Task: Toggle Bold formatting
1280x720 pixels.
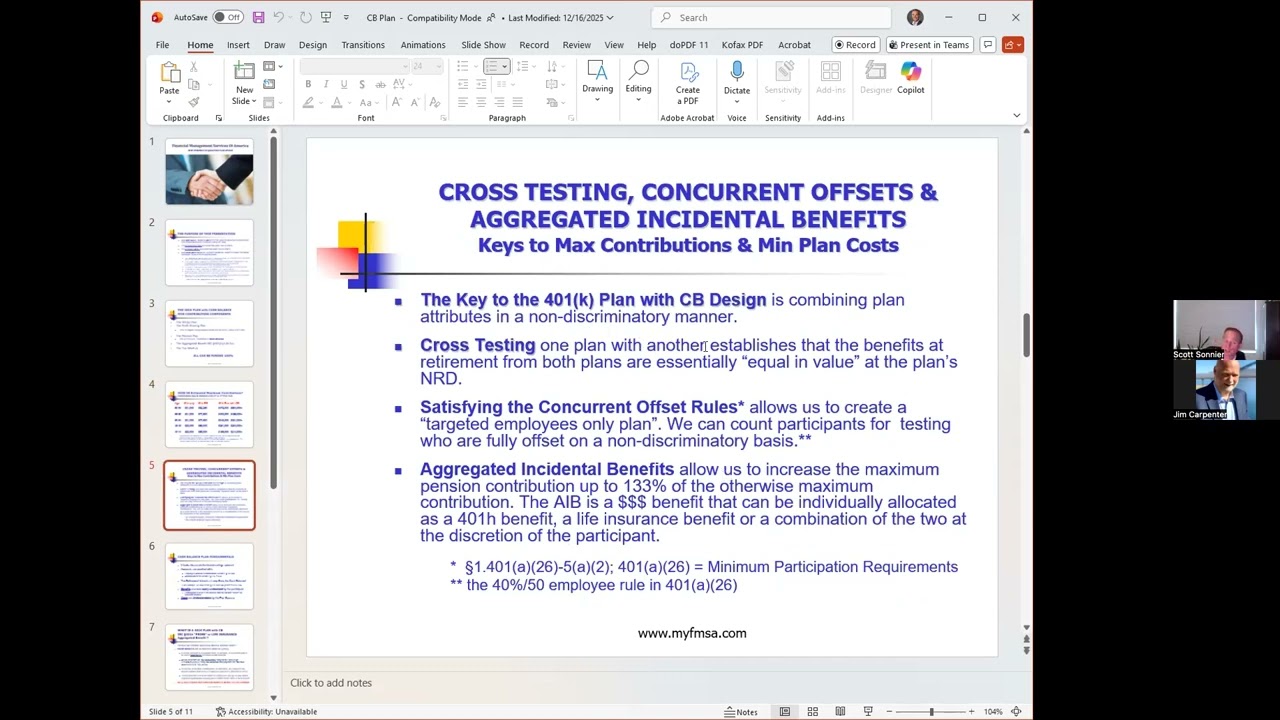Action: (308, 85)
